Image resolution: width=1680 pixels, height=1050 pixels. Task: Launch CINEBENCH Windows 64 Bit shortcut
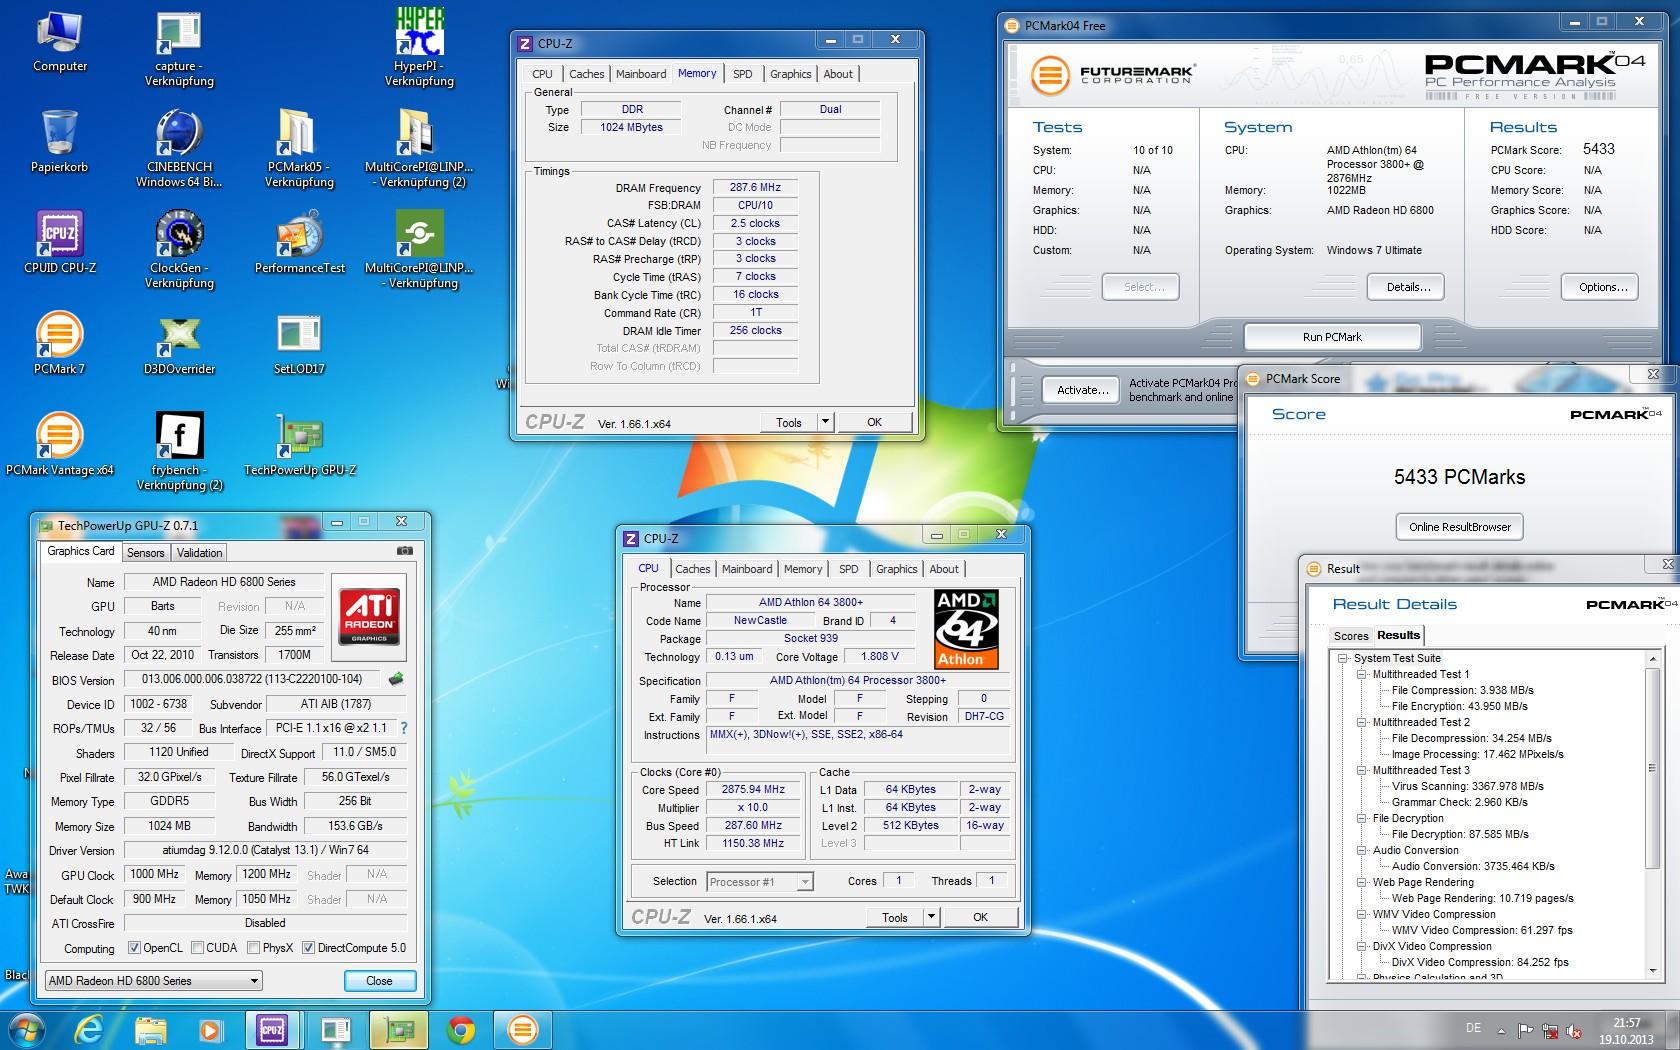(180, 147)
